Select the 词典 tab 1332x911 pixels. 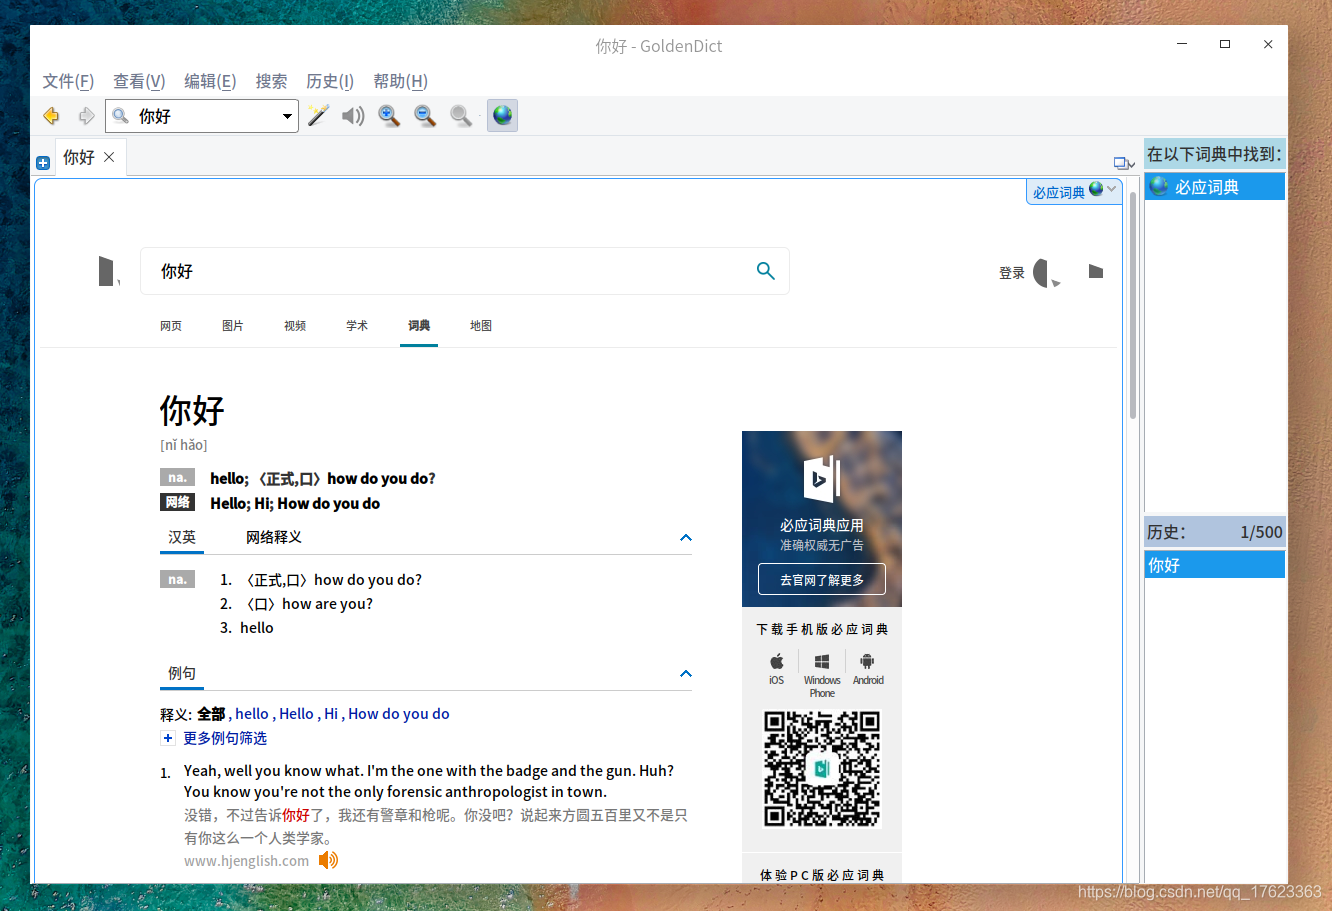(419, 326)
